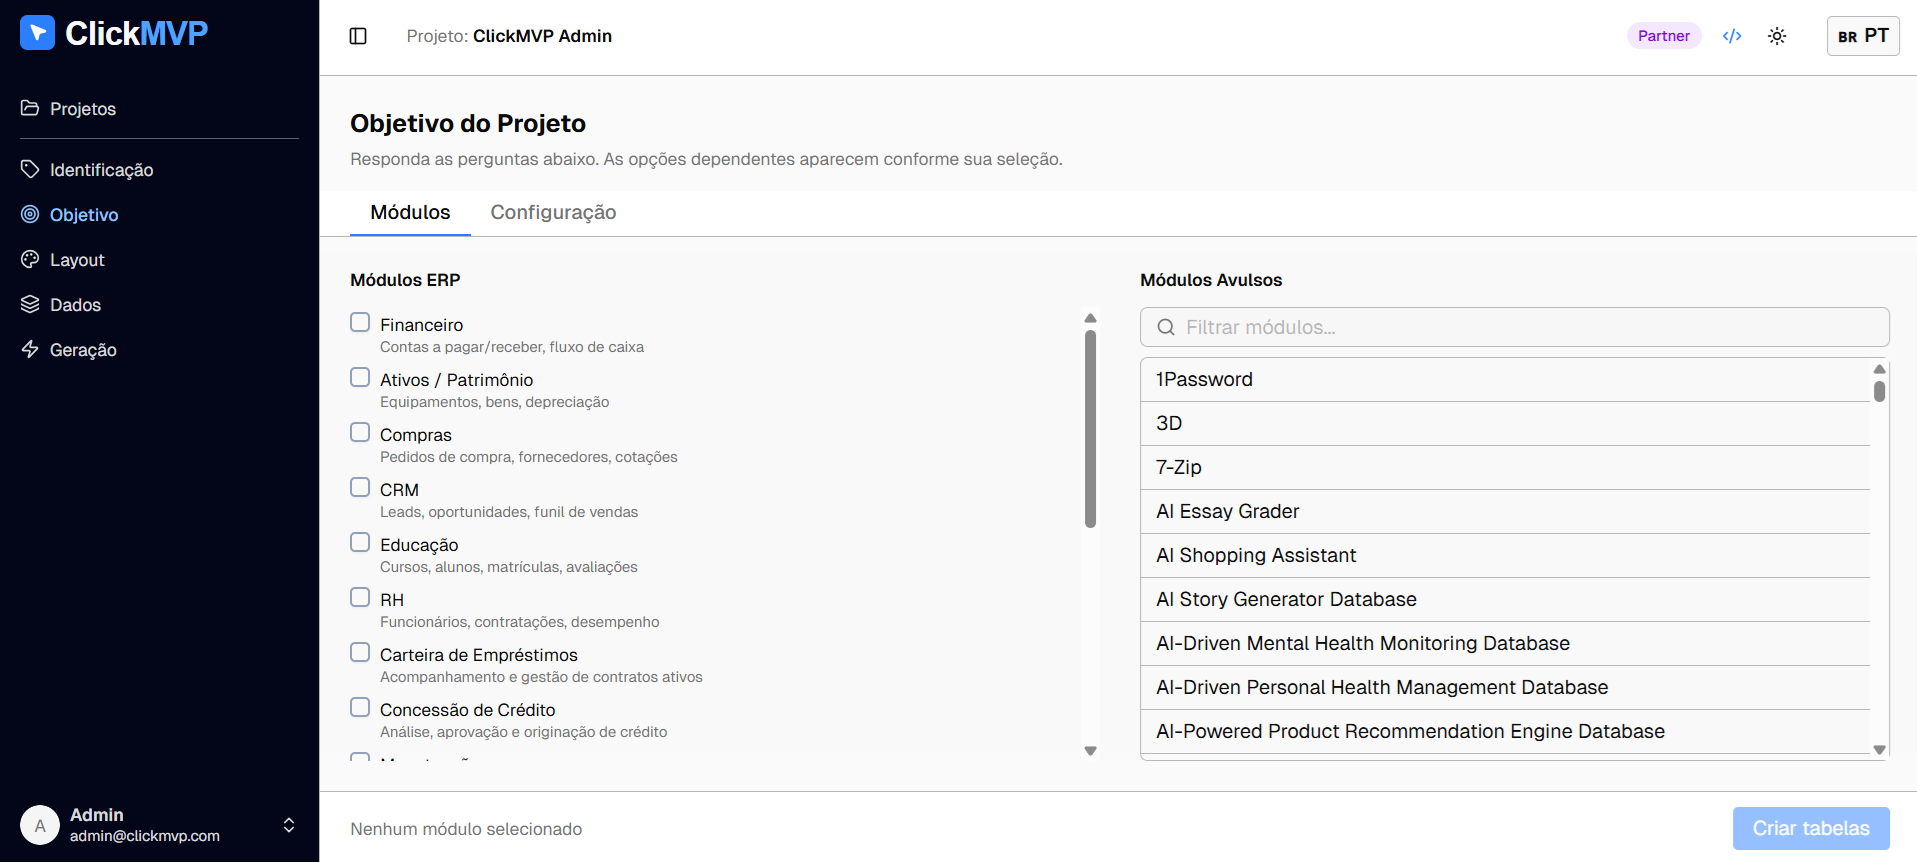Click the Criar tabelas button
Screen dimensions: 1917x862
pyautogui.click(x=1810, y=828)
